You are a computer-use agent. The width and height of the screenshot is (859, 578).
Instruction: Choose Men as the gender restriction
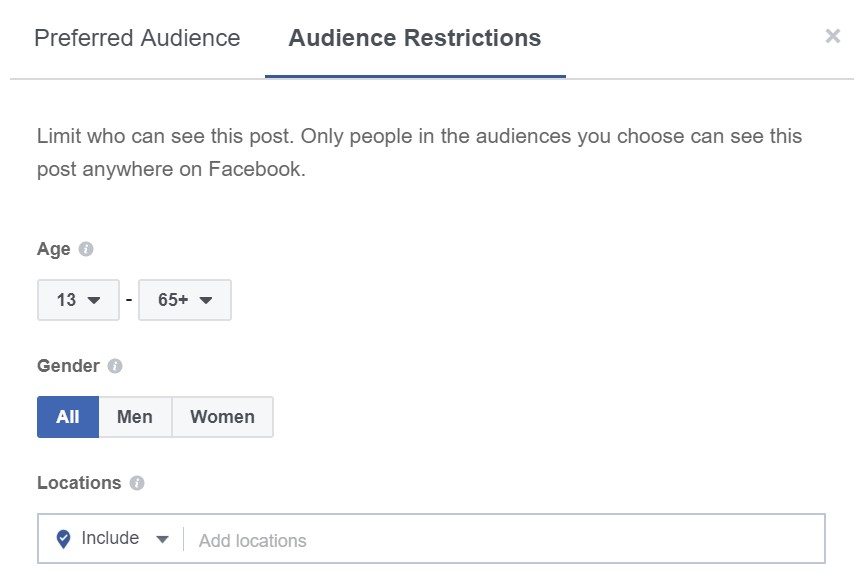tap(135, 417)
